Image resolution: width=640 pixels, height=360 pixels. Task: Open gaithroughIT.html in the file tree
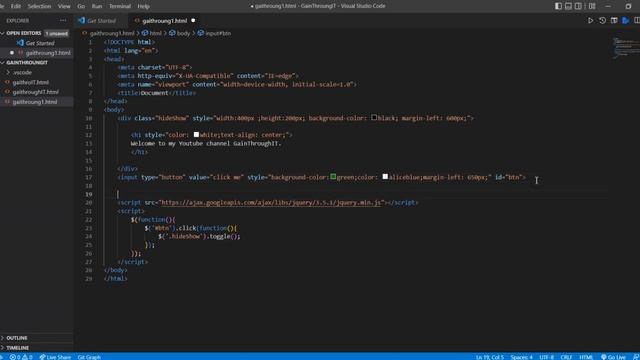(x=35, y=92)
